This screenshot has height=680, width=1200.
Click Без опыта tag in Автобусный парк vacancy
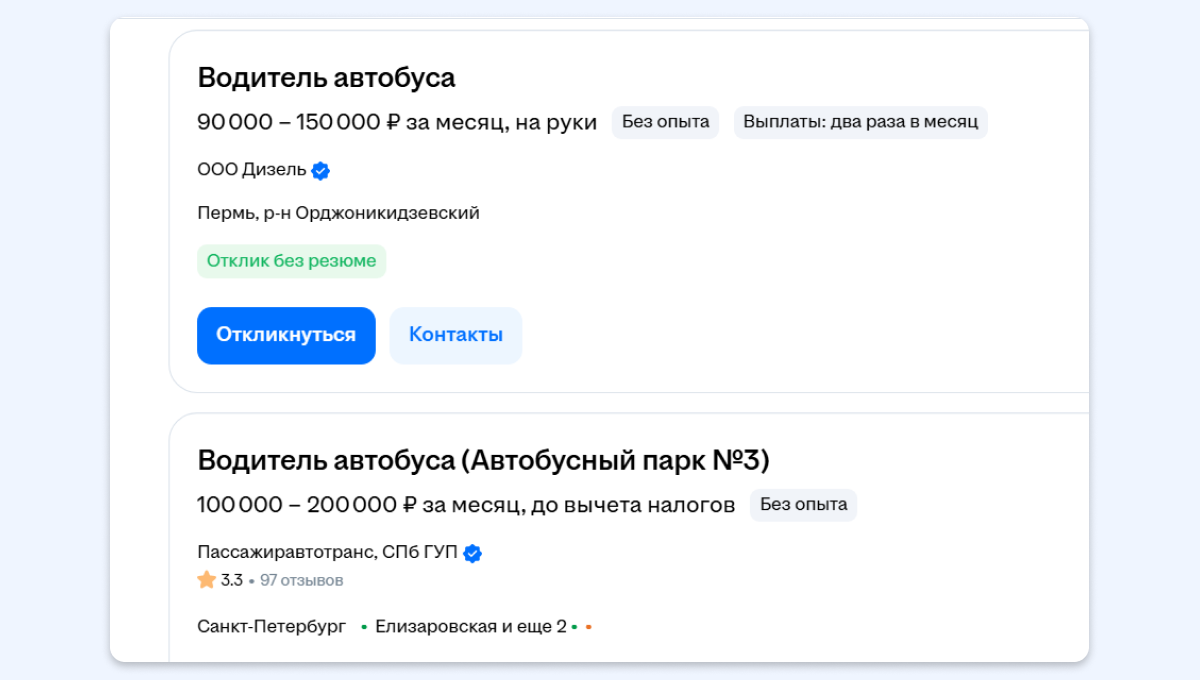tap(803, 505)
